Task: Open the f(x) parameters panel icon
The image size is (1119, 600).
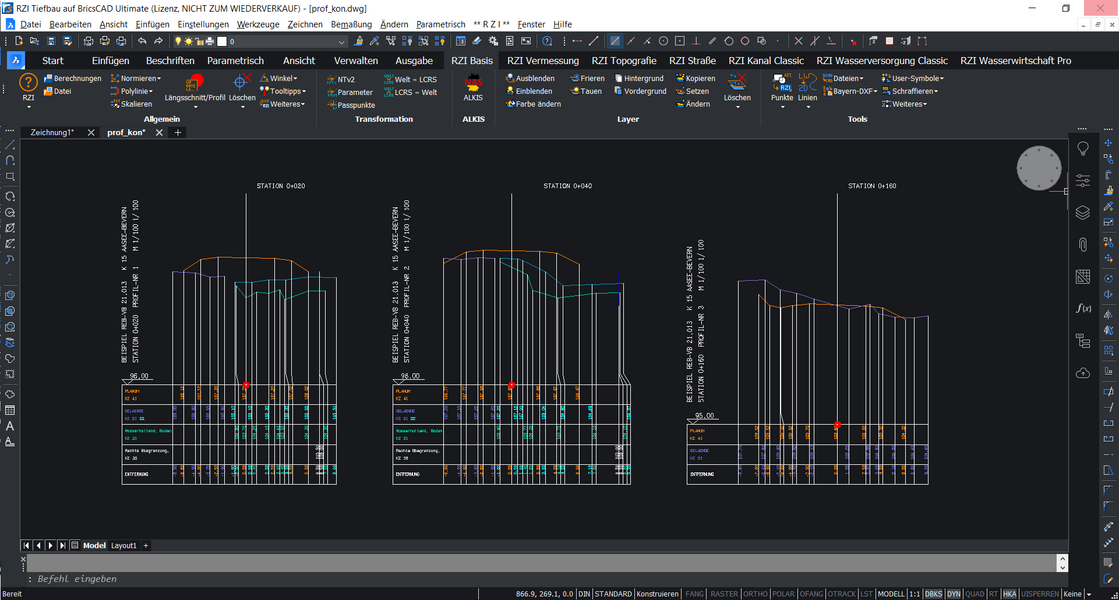Action: [1083, 308]
